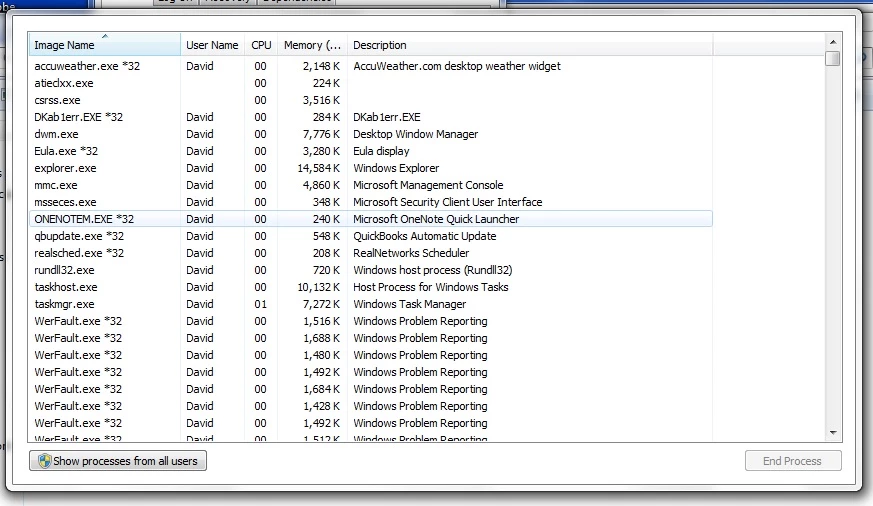Select WerFault.exe row with 1,516 K memory

point(371,321)
